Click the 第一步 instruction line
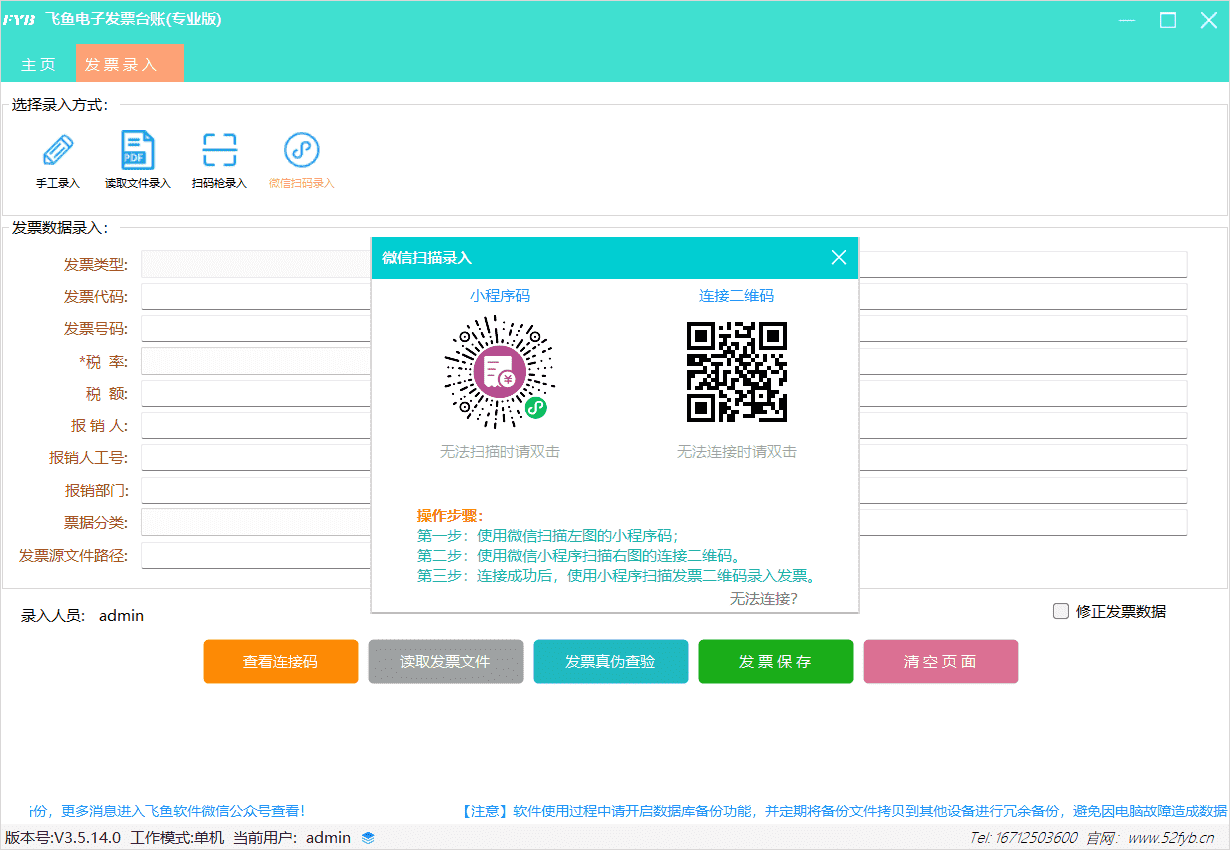The image size is (1230, 850). pyautogui.click(x=548, y=536)
